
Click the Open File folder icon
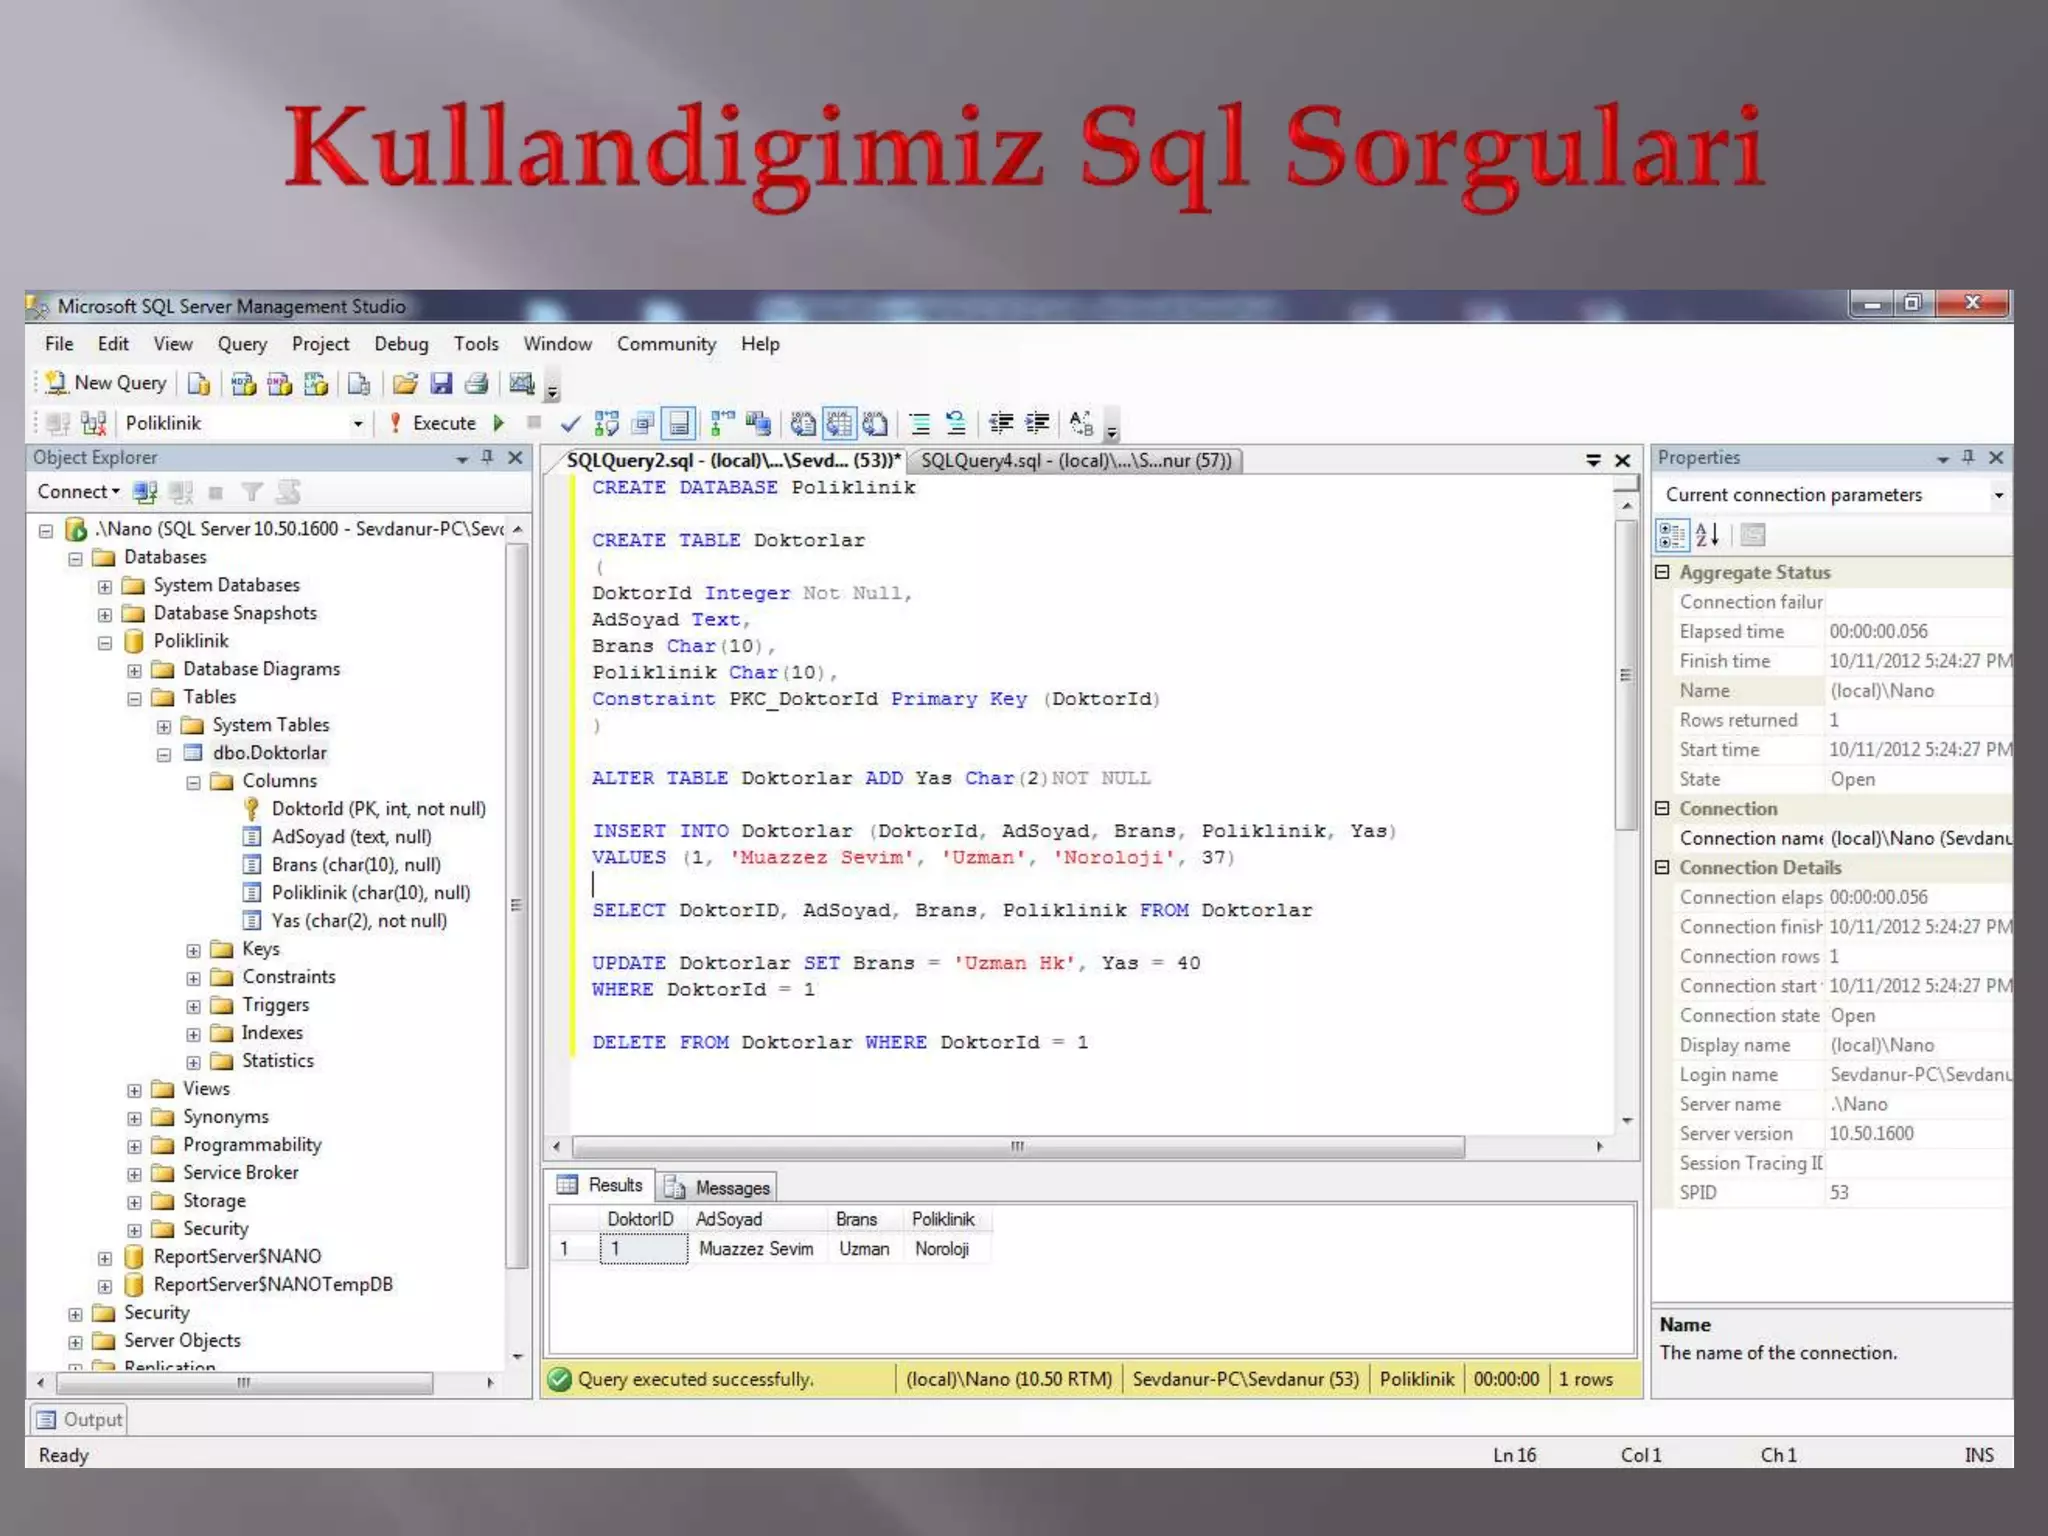[x=405, y=384]
